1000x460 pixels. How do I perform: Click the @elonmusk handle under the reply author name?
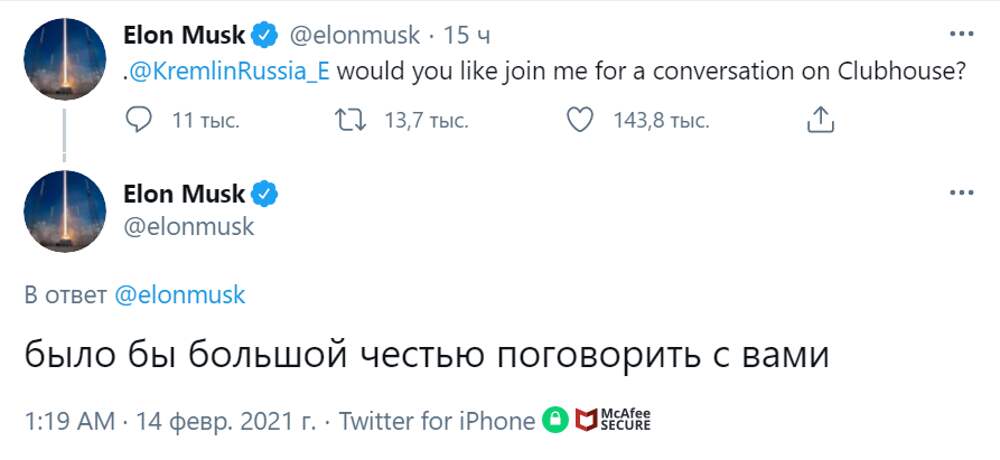click(189, 226)
